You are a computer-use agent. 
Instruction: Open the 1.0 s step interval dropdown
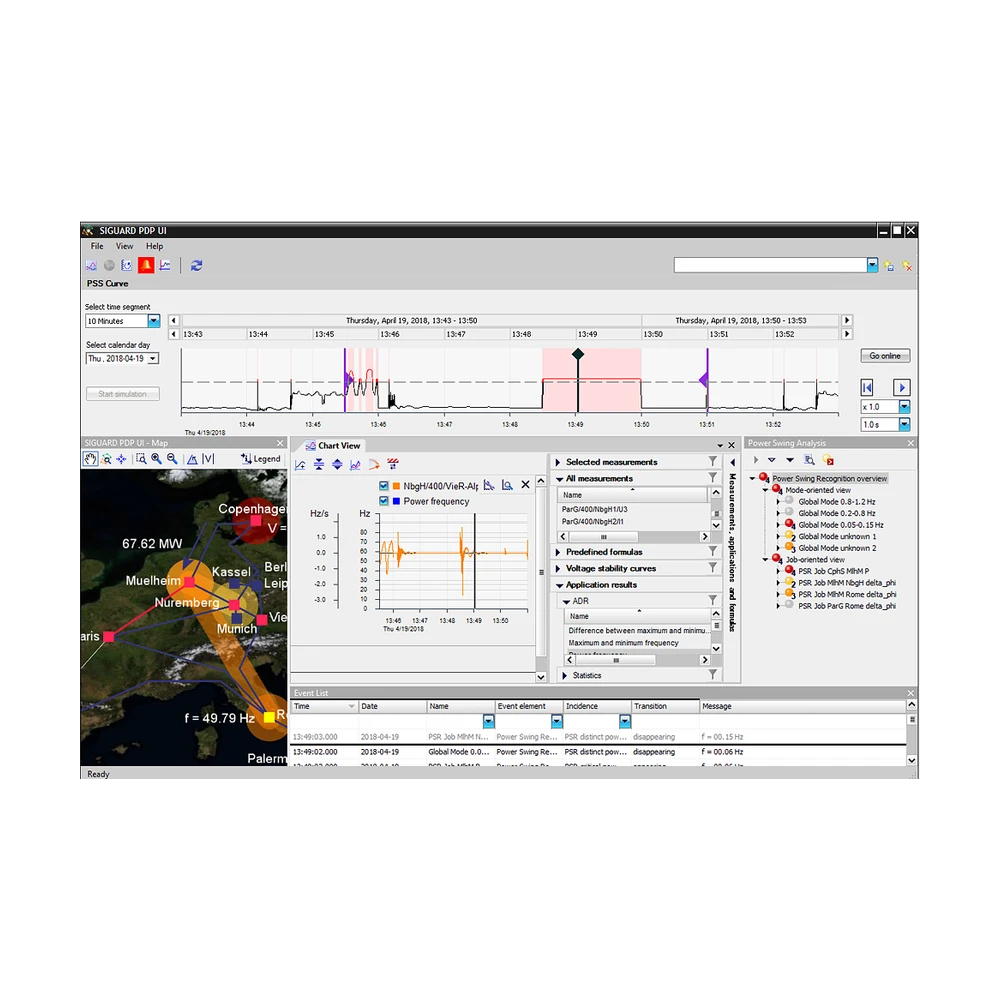[904, 424]
